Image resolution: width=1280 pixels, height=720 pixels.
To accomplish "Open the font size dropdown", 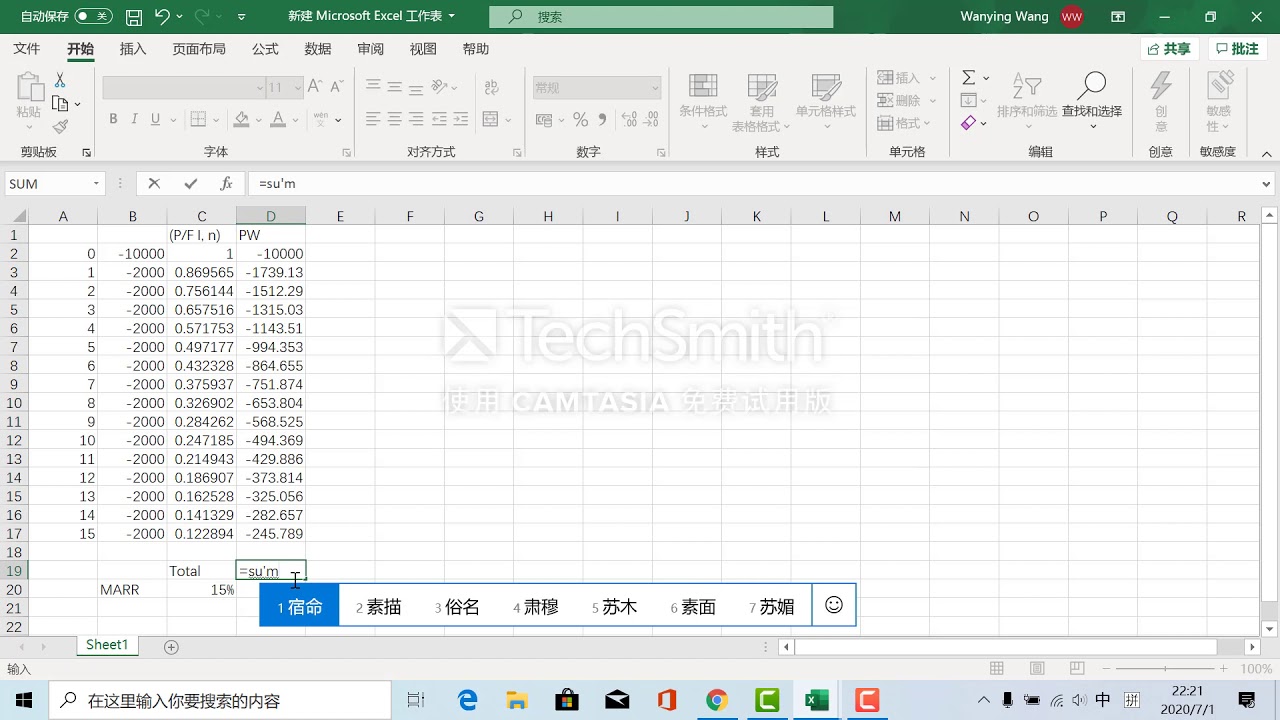I will 297,88.
